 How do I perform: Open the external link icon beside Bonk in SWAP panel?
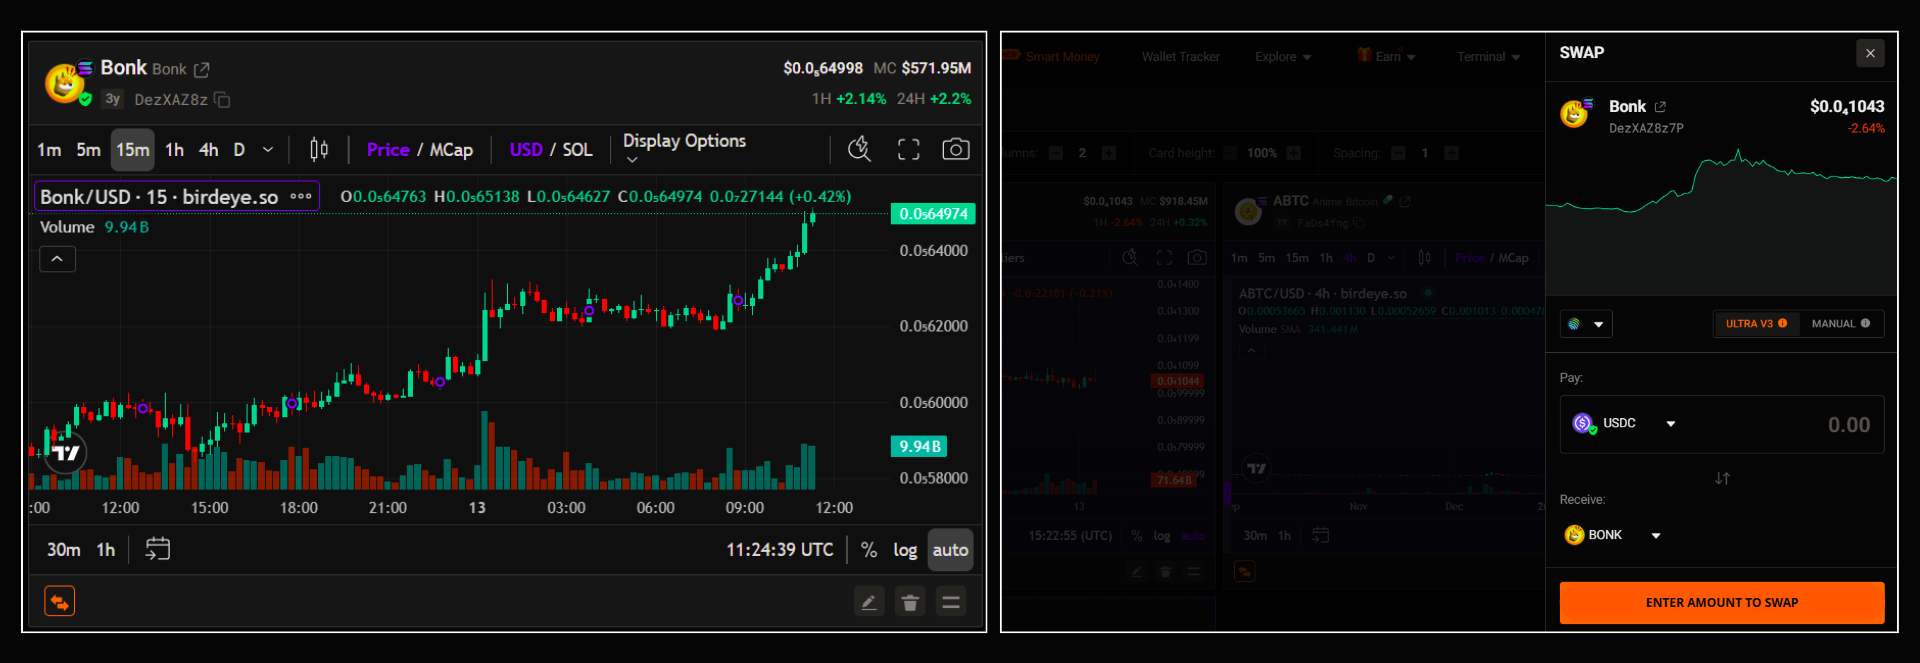click(1660, 107)
